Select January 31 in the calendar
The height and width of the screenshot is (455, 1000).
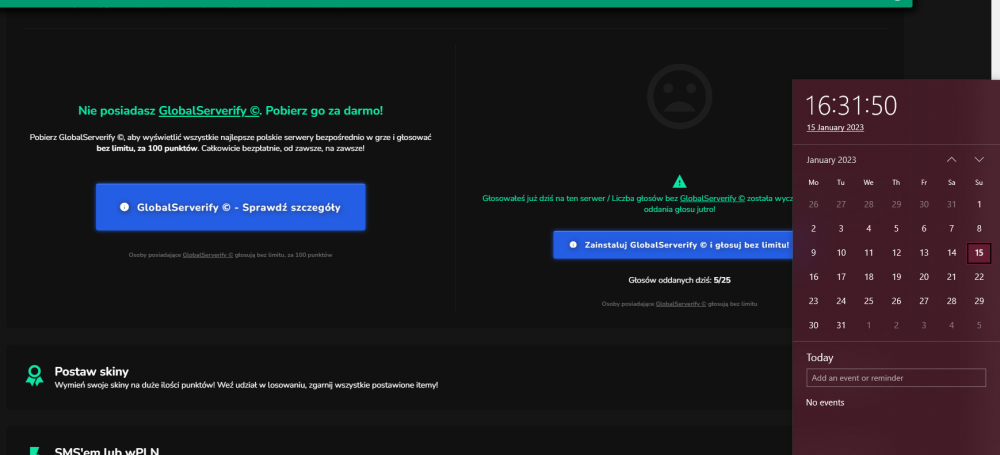[x=841, y=325]
